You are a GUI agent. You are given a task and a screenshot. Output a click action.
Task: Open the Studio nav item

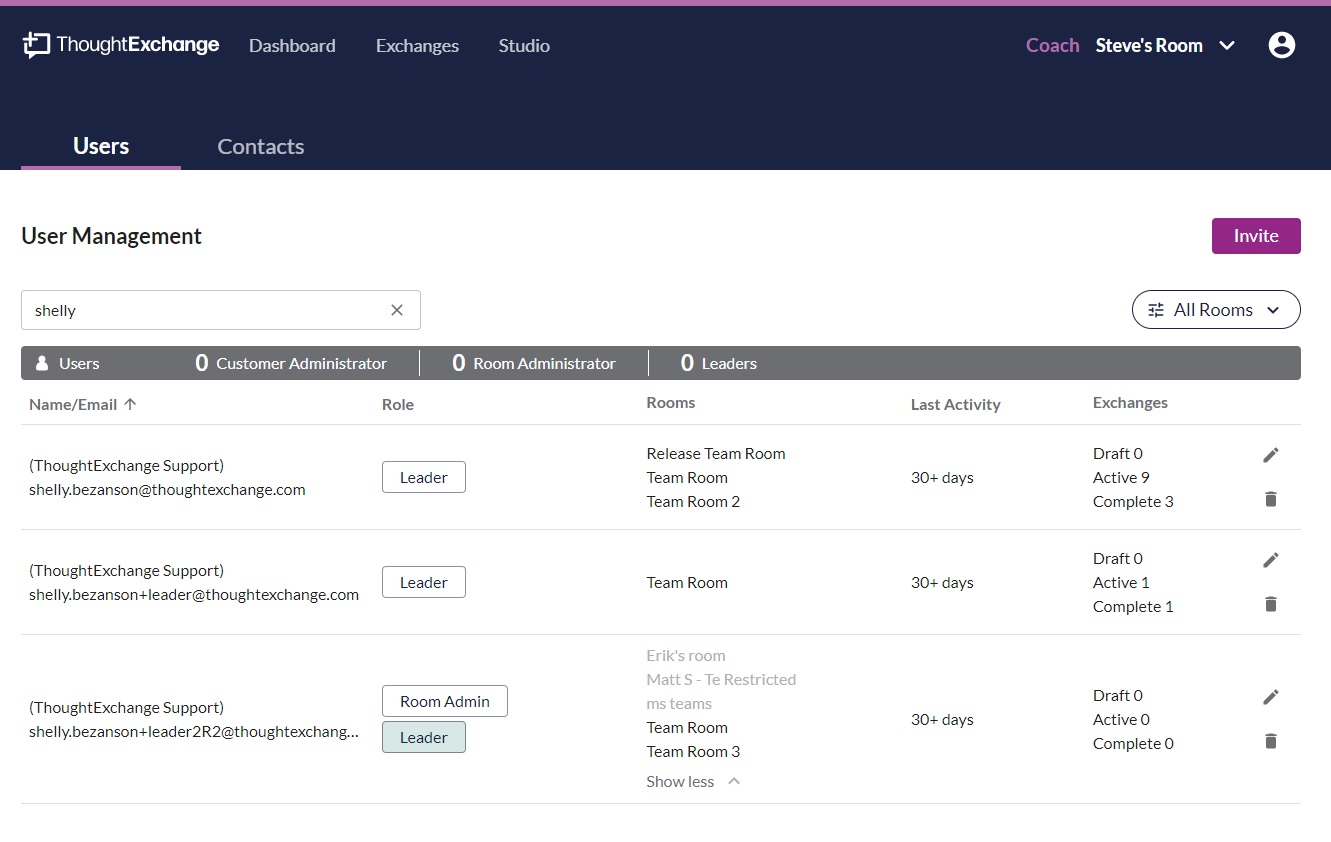[x=524, y=45]
